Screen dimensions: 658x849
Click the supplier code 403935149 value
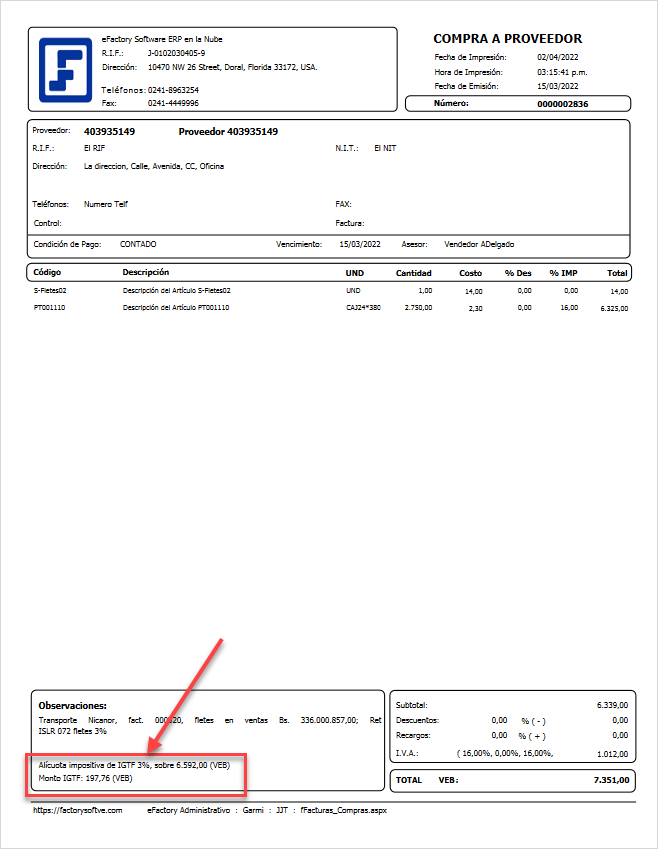coord(109,132)
